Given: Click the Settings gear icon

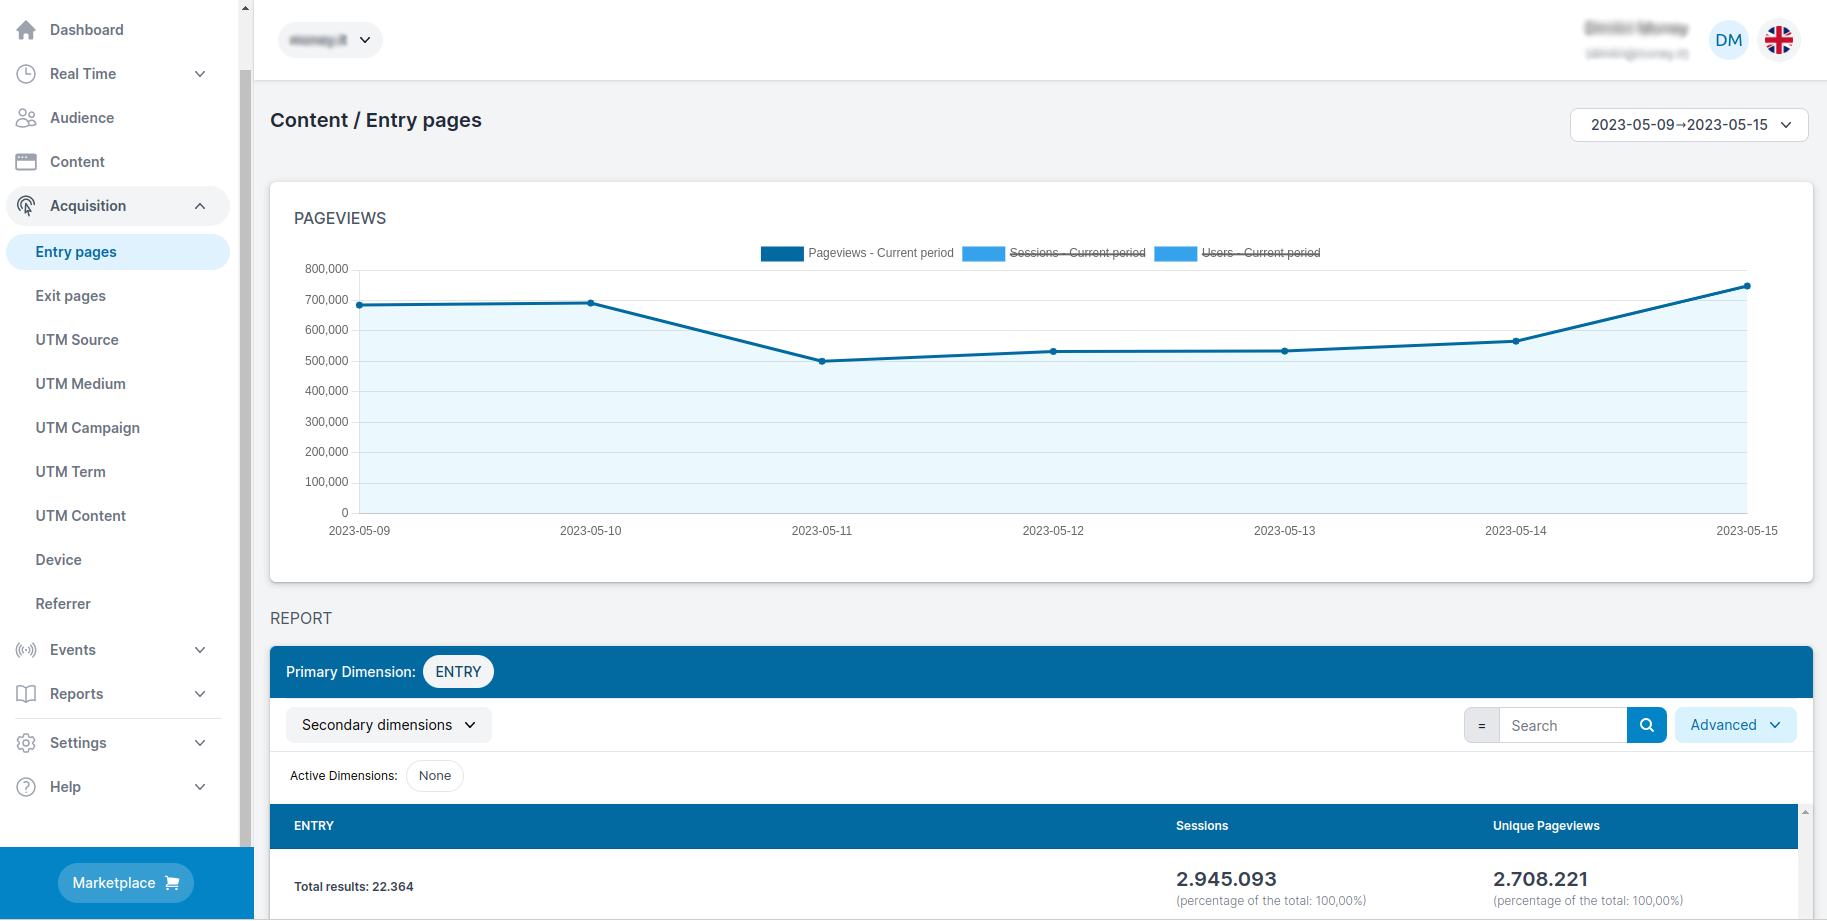Looking at the screenshot, I should pos(26,743).
